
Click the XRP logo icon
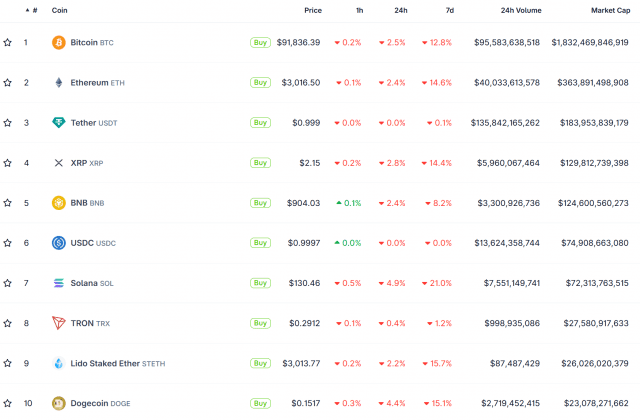click(x=58, y=163)
